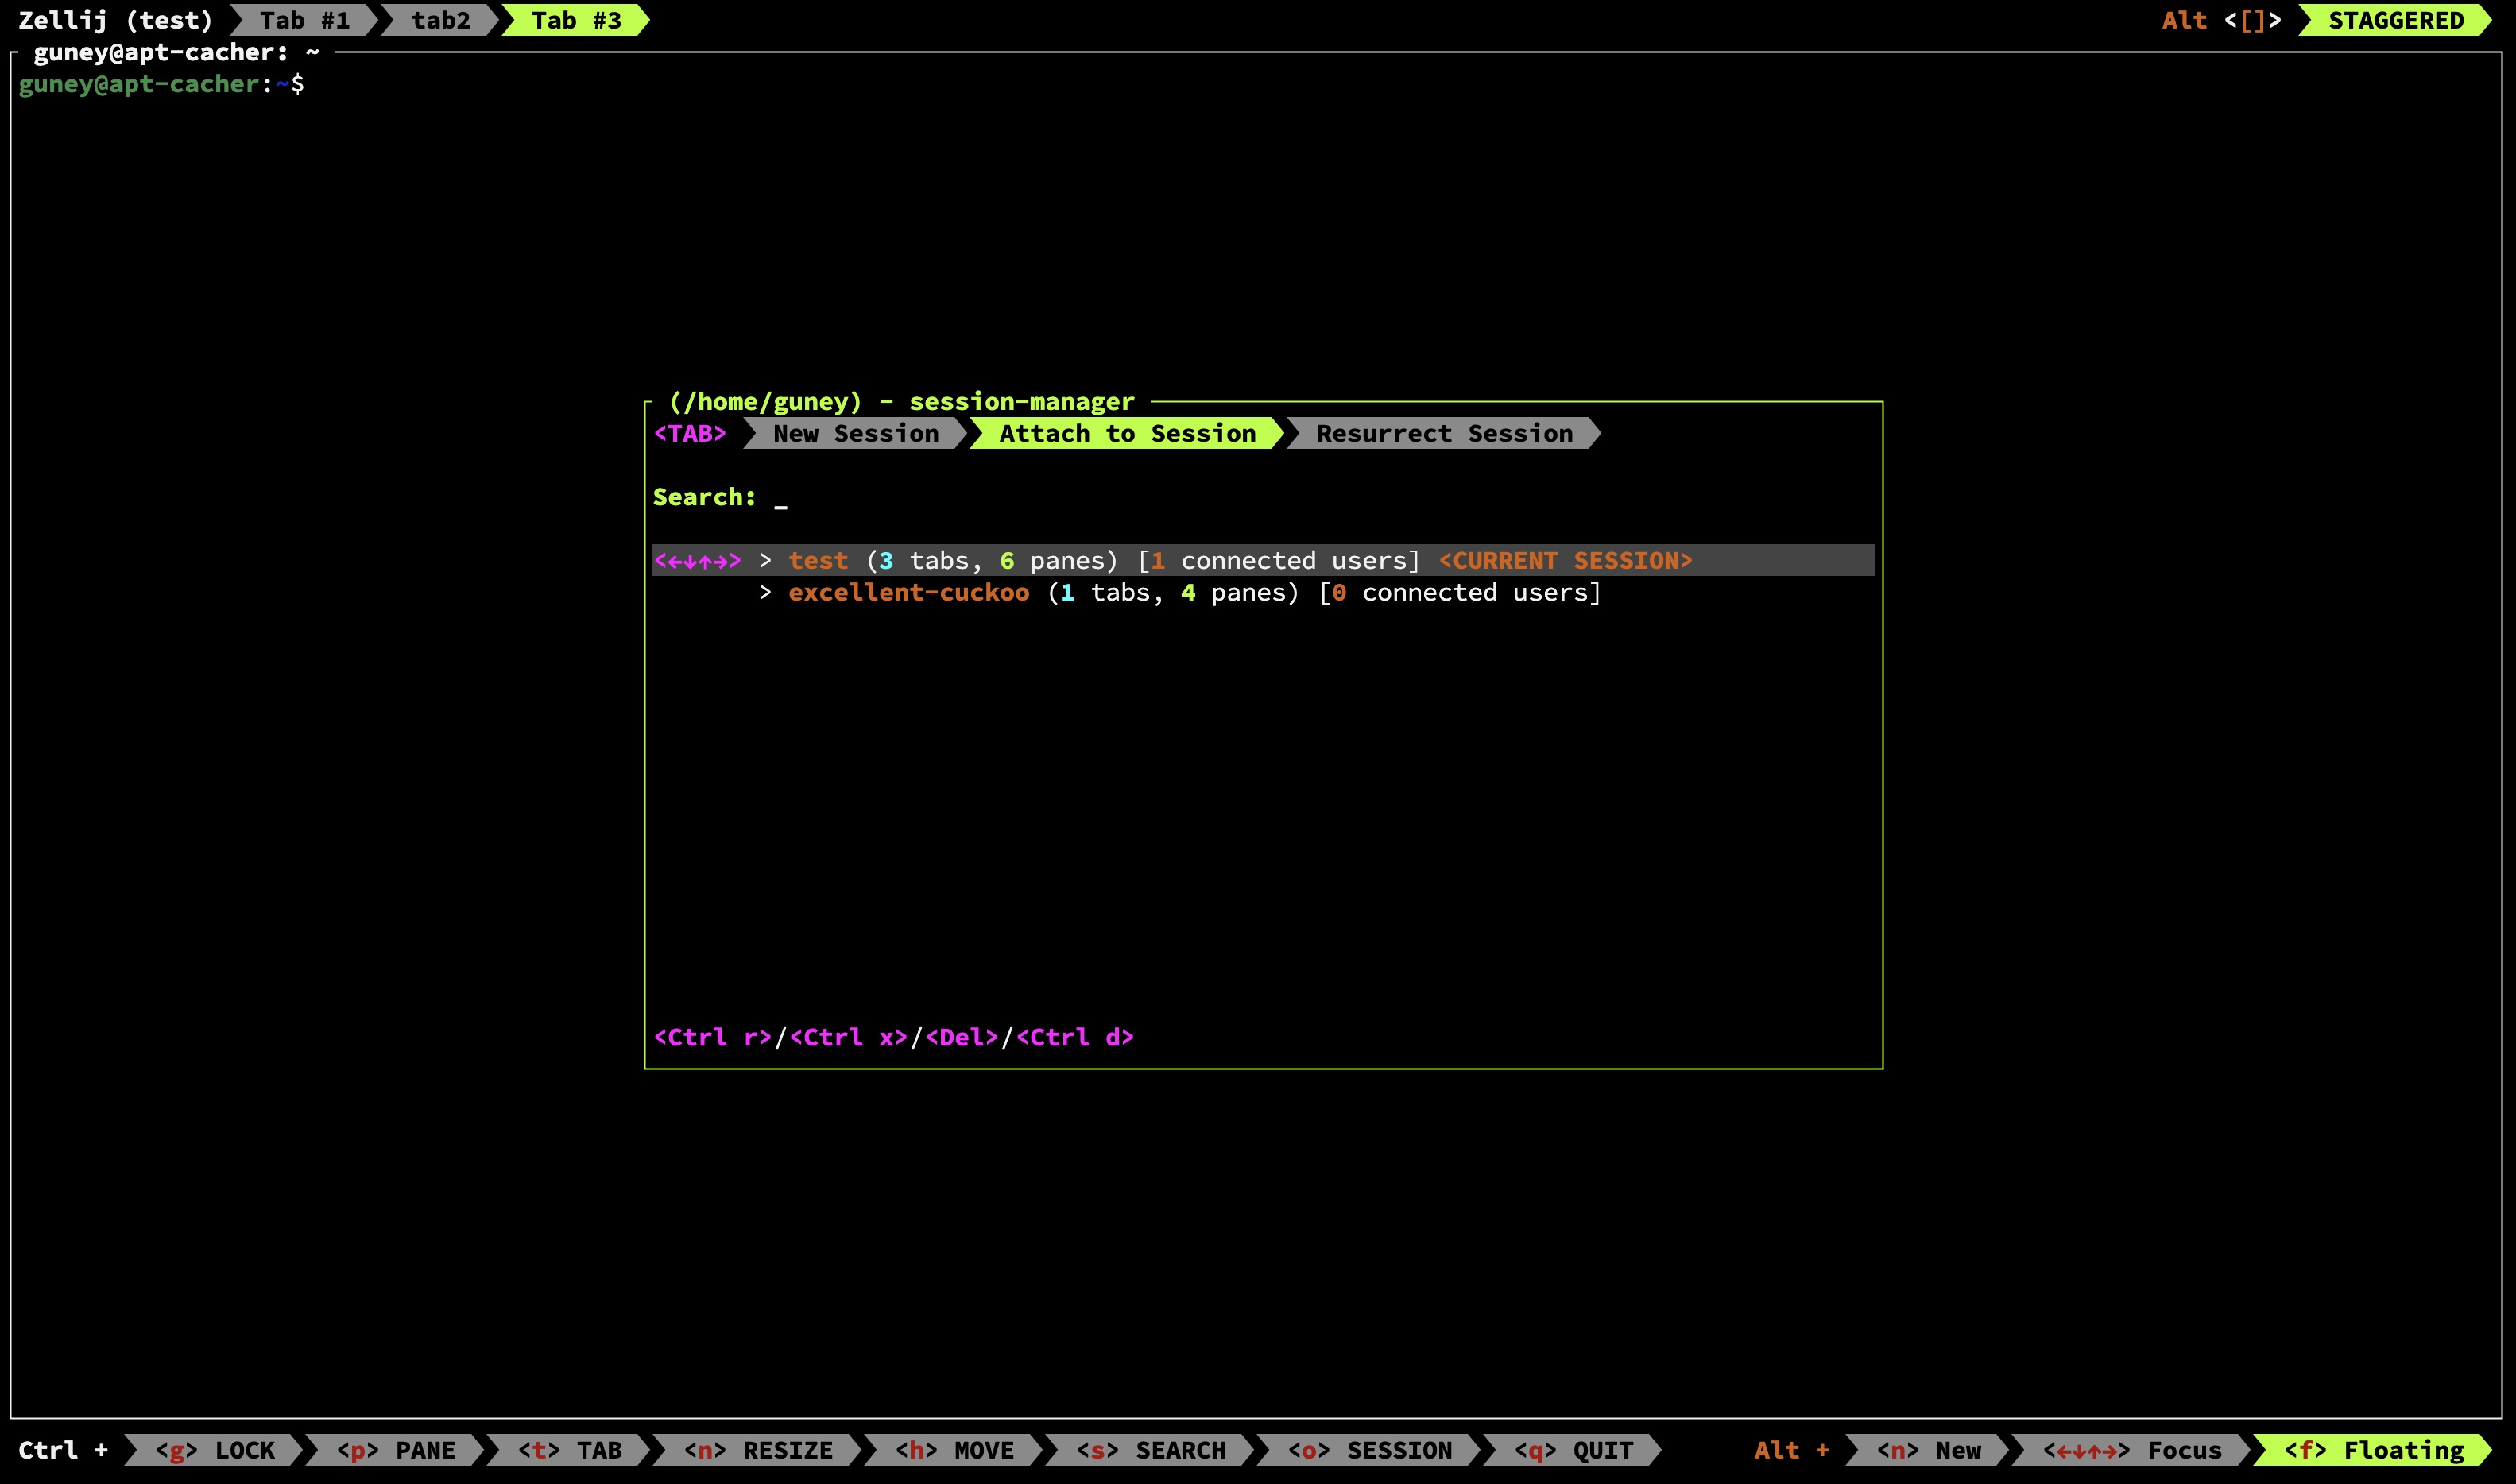Click the STAGGERED layout indicator
The width and height of the screenshot is (2516, 1484).
(x=2396, y=20)
